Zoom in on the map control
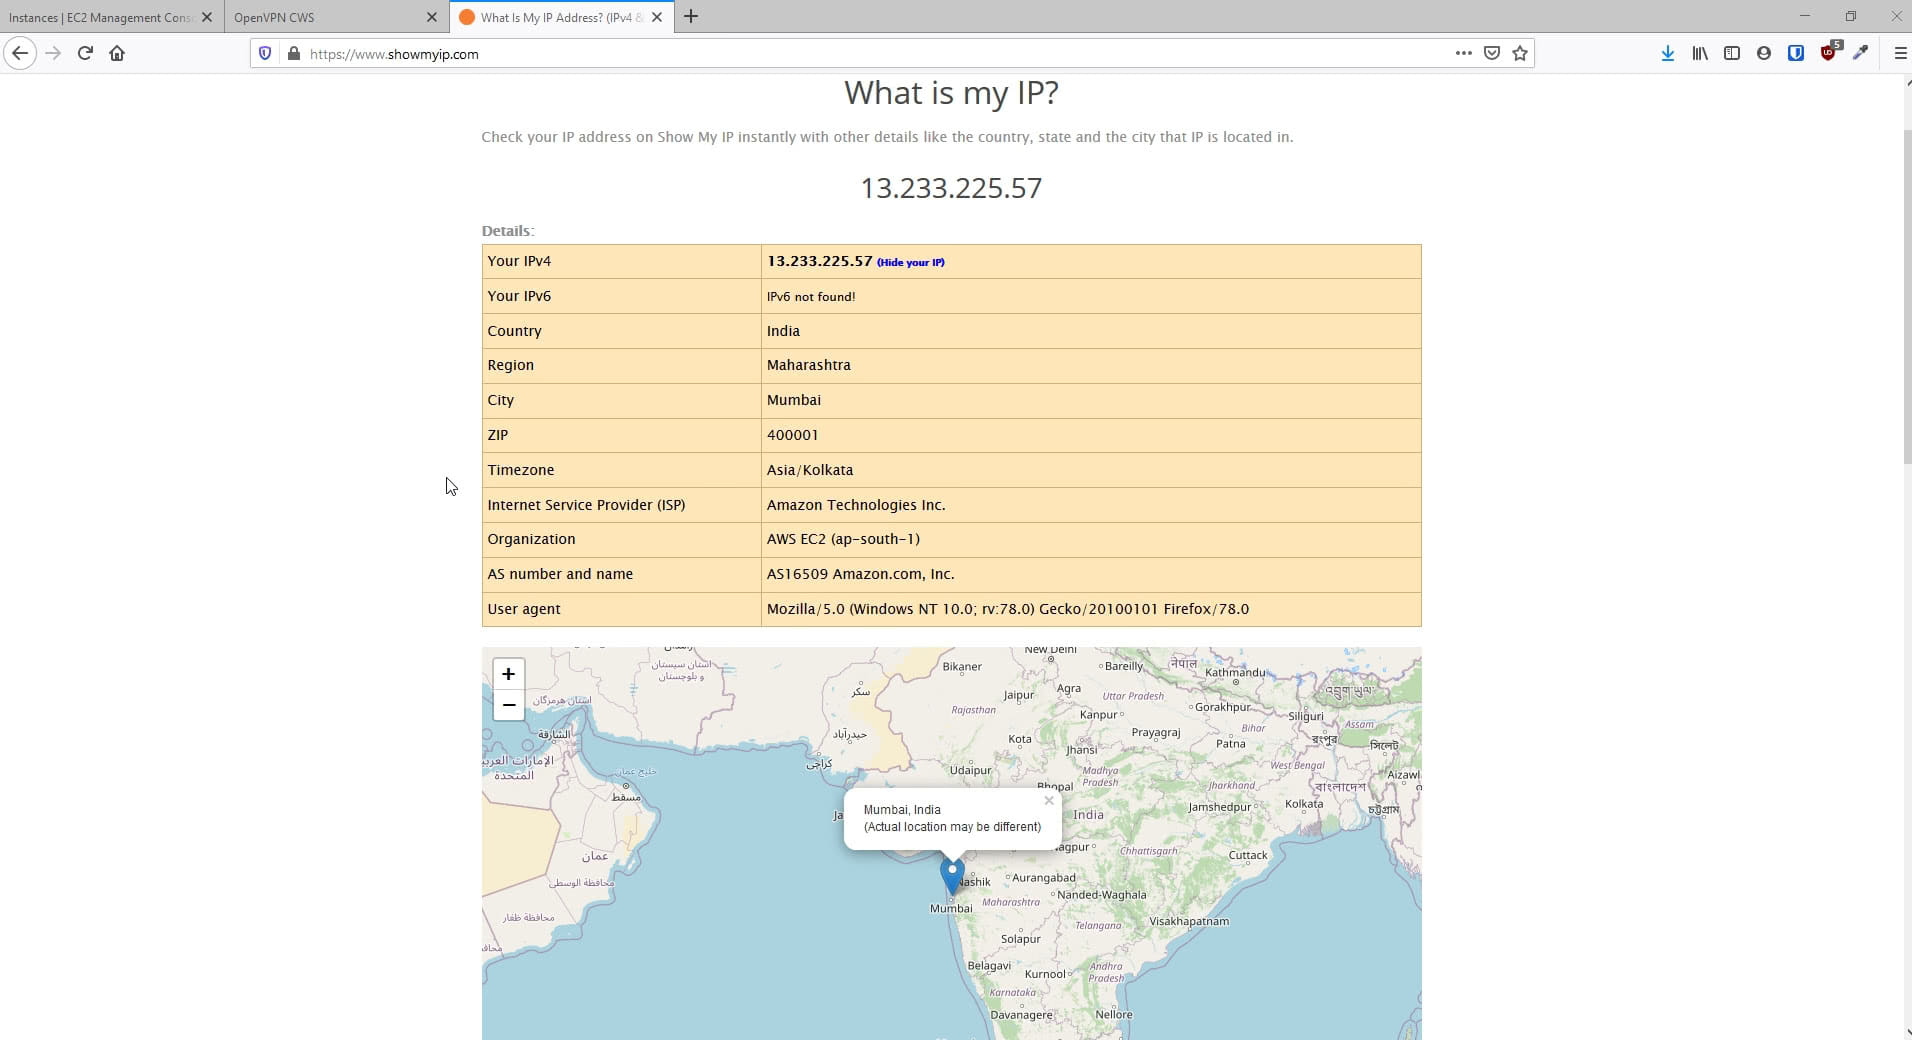This screenshot has height=1040, width=1912. click(508, 674)
